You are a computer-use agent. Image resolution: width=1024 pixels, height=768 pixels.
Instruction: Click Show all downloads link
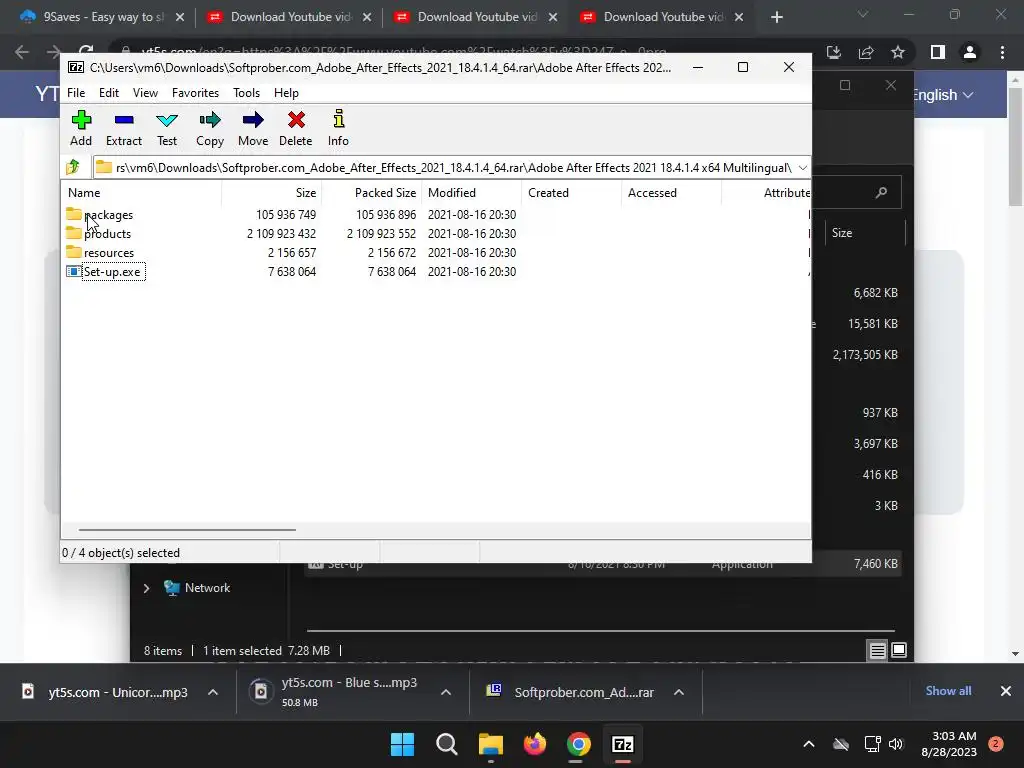coord(948,691)
